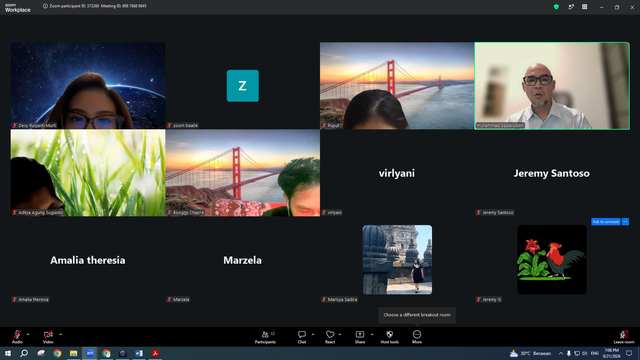This screenshot has height=360, width=640.
Task: Click Booggy Chapra name label
Action: 186,212
